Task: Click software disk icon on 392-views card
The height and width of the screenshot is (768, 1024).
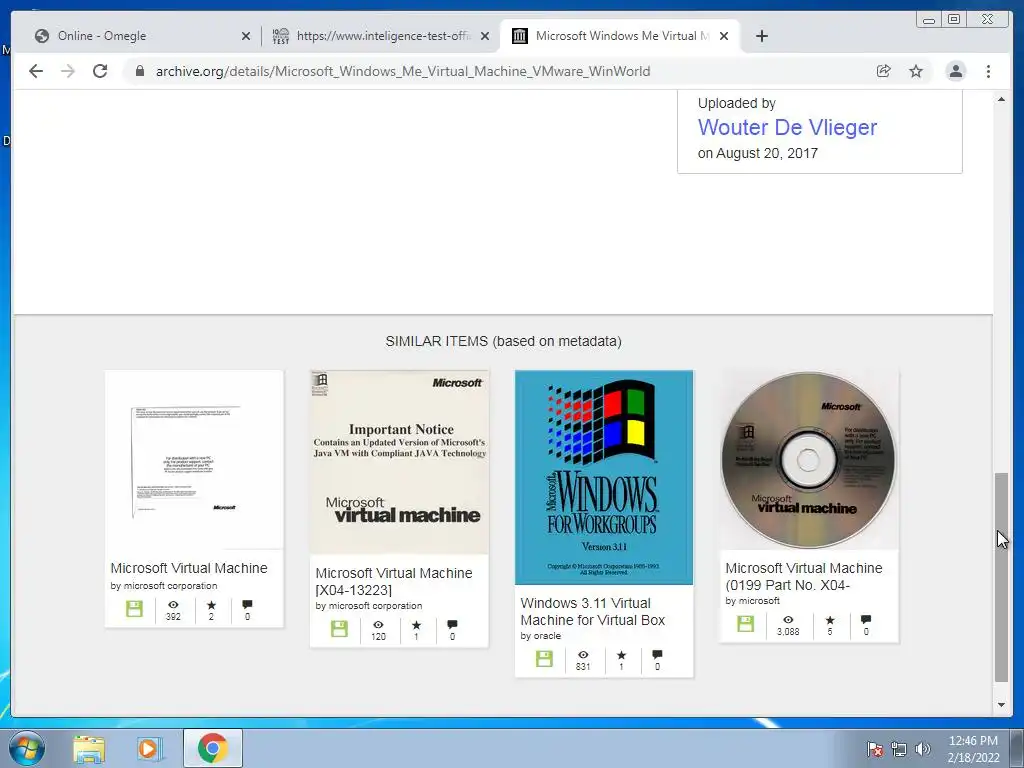Action: pyautogui.click(x=135, y=609)
